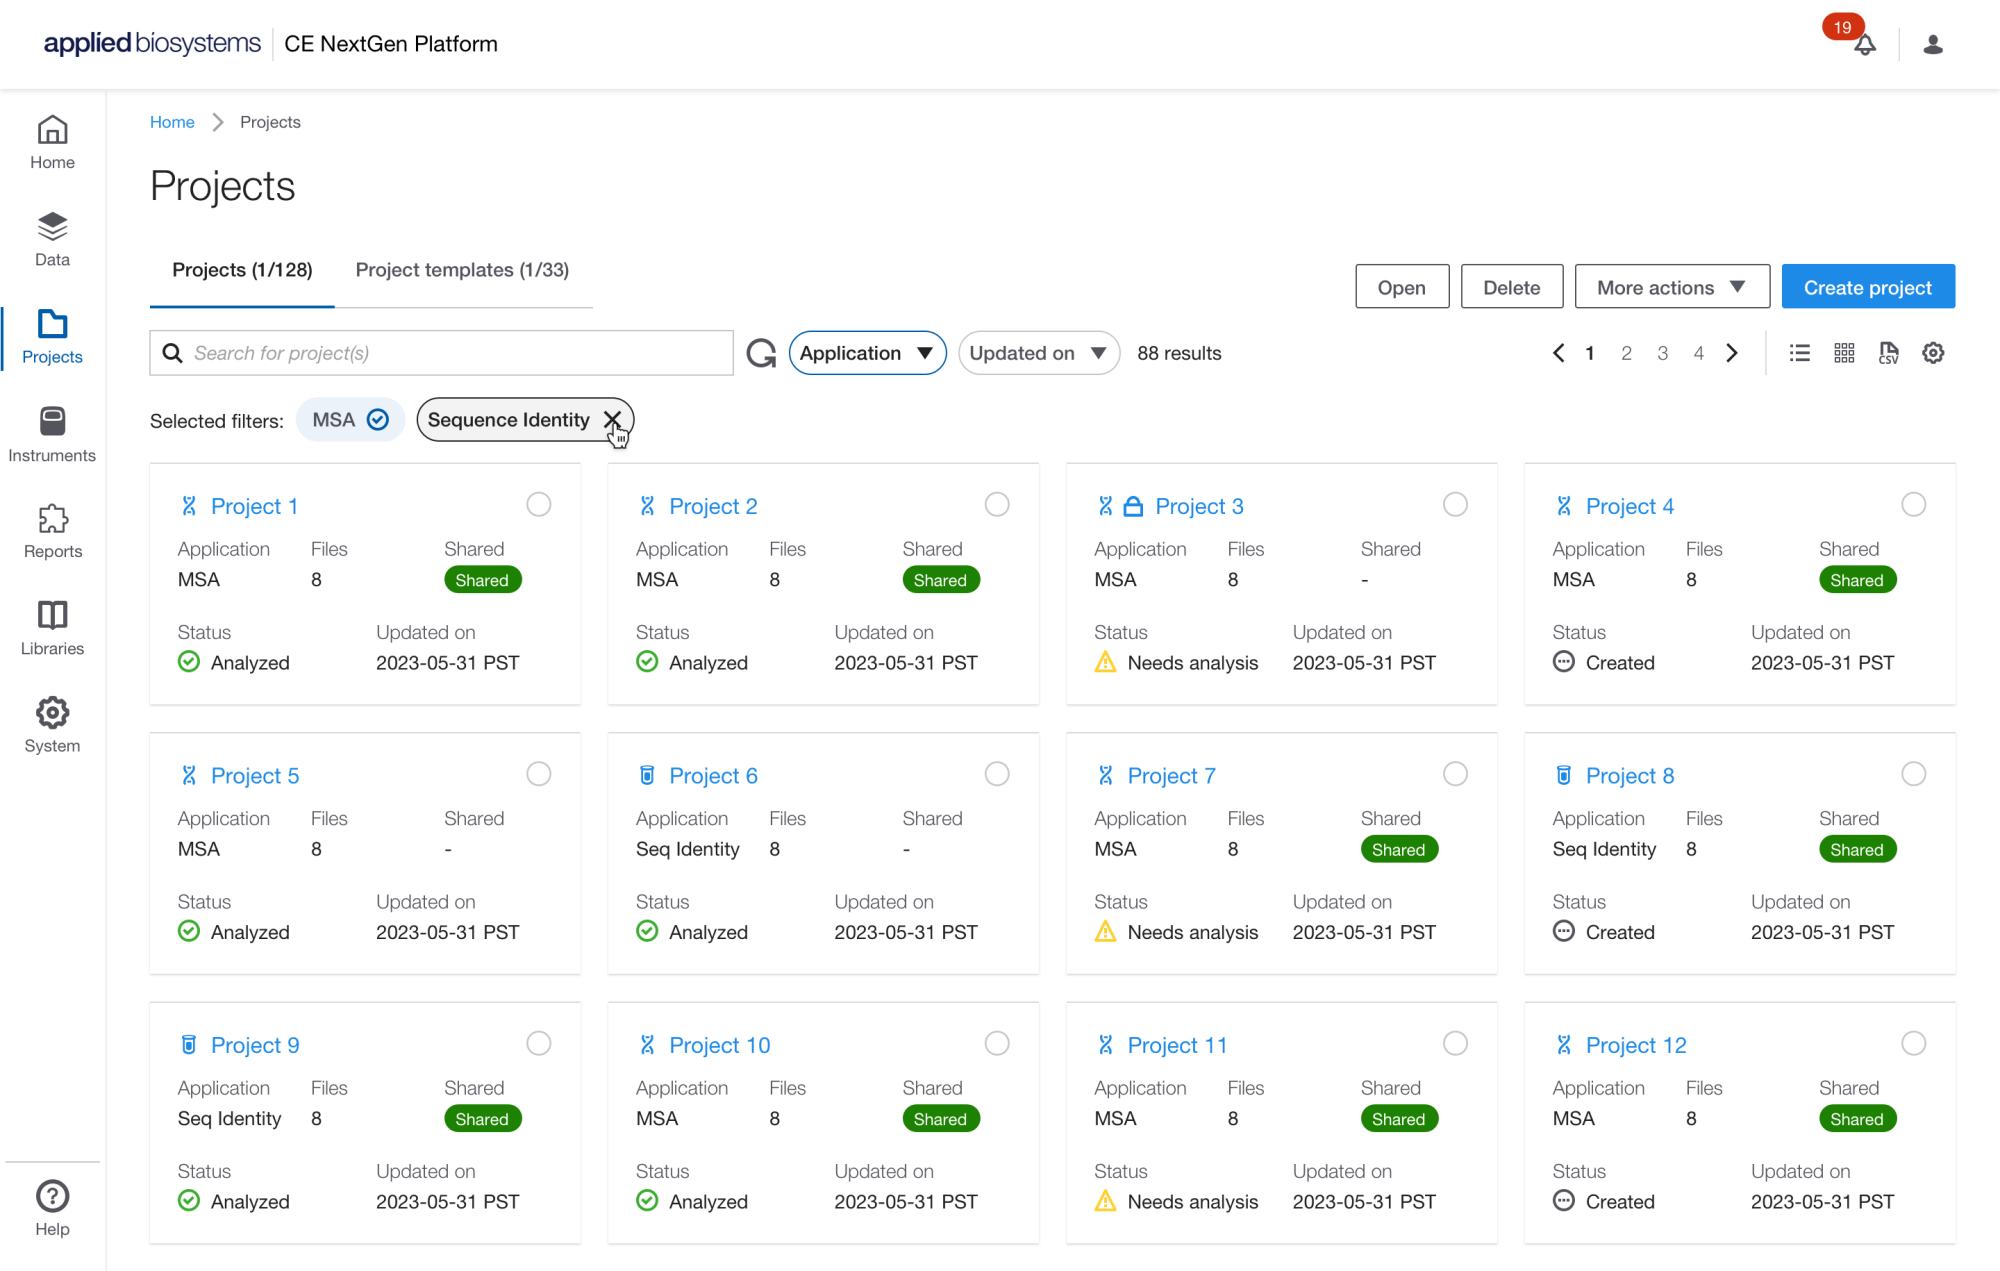Screen dimensions: 2000x1271
Task: Remove the Sequence Identity filter chip
Action: 612,420
